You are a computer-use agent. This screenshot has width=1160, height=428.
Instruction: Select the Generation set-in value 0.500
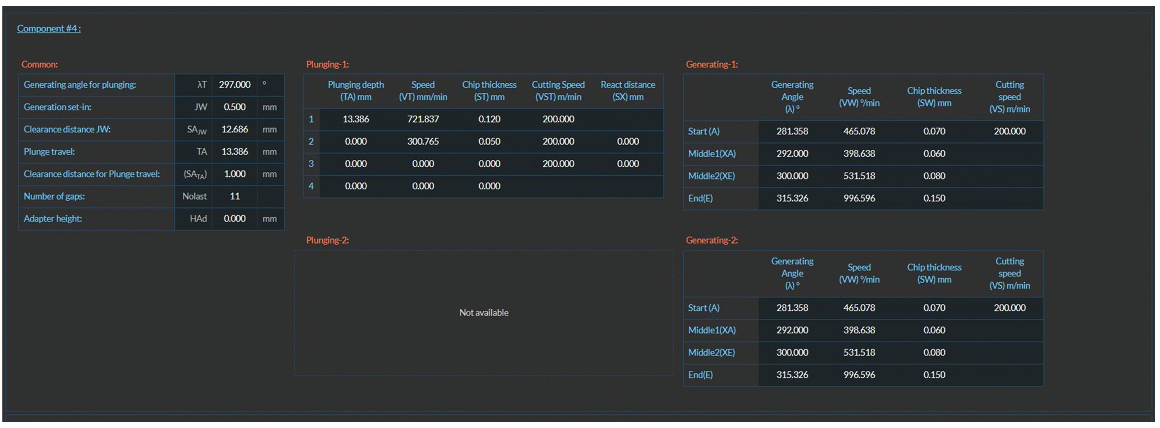point(235,107)
